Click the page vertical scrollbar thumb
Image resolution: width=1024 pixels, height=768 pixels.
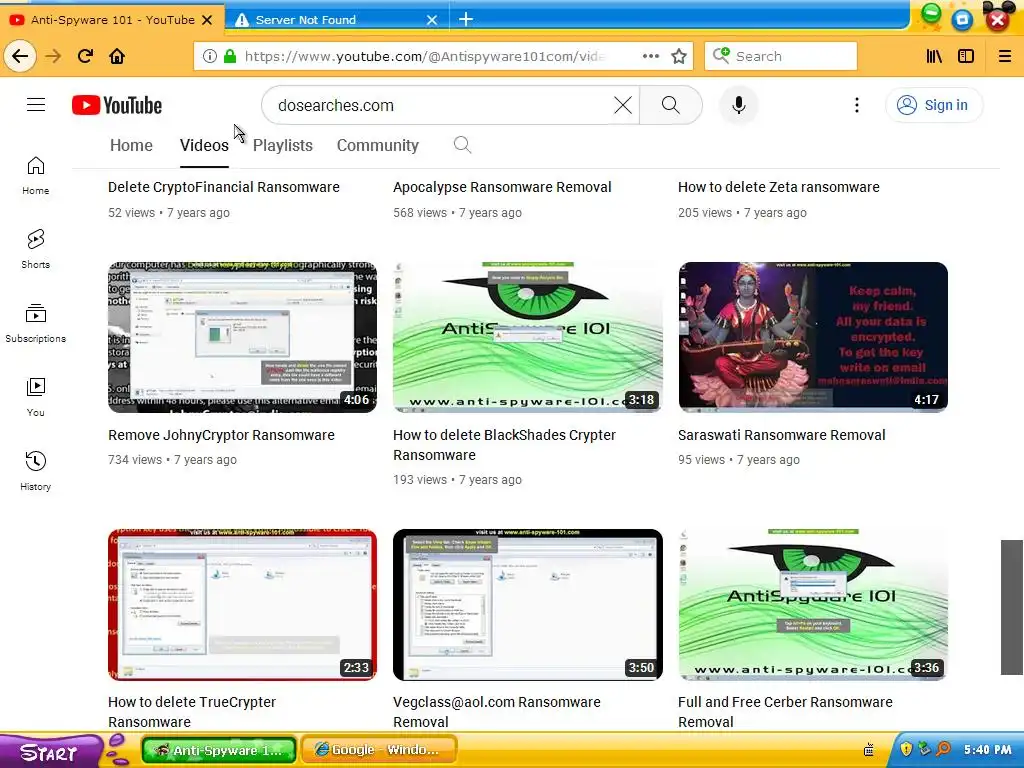point(1012,607)
